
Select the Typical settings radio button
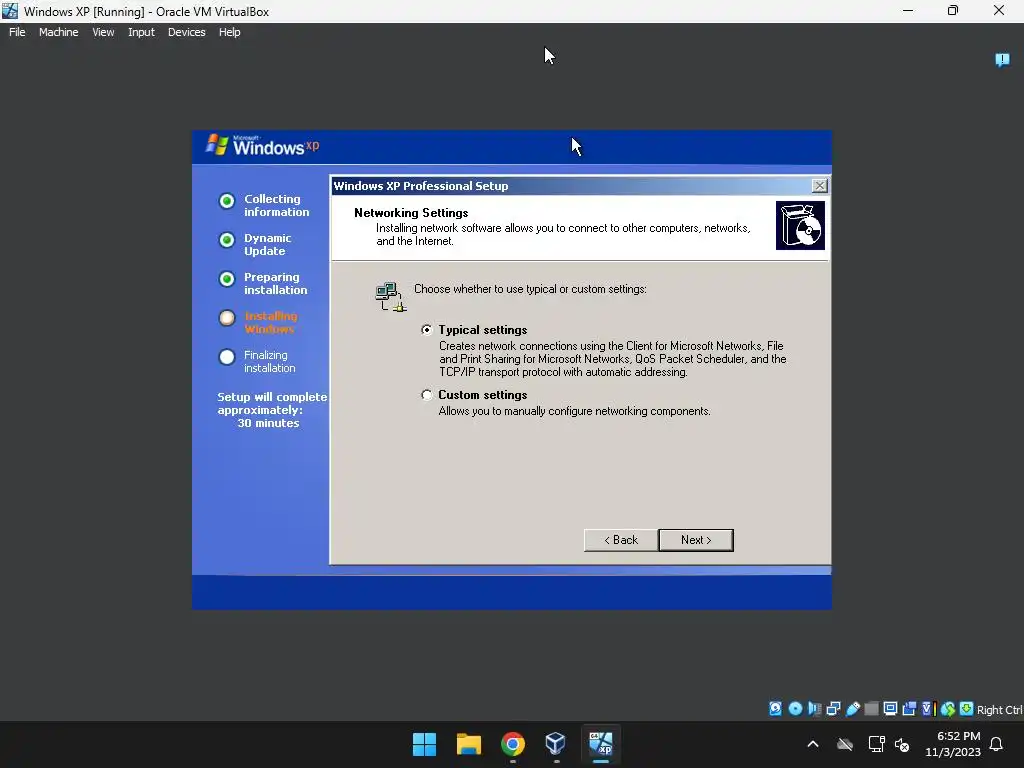pos(426,330)
